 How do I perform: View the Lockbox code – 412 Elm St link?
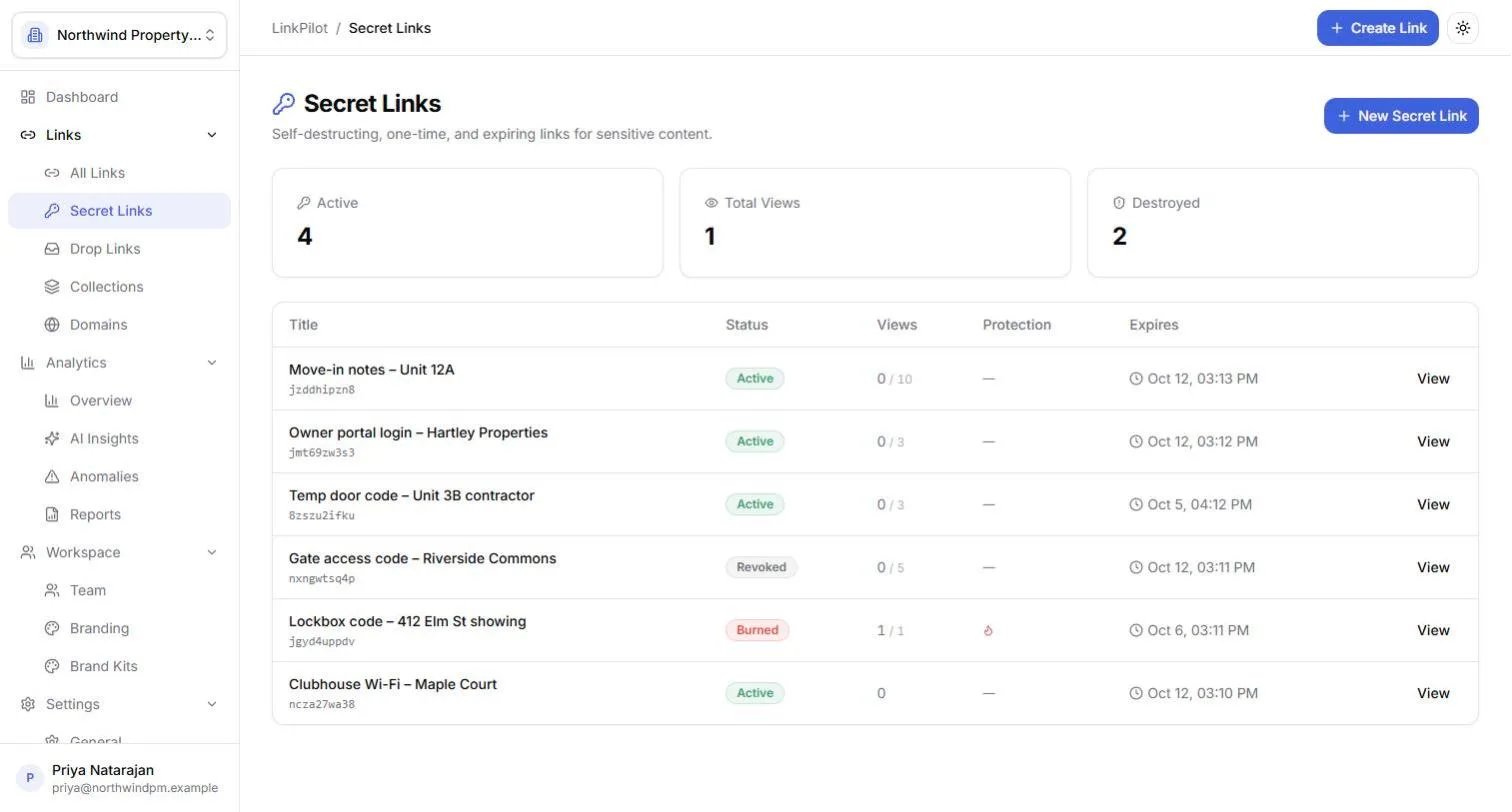[x=1433, y=631]
